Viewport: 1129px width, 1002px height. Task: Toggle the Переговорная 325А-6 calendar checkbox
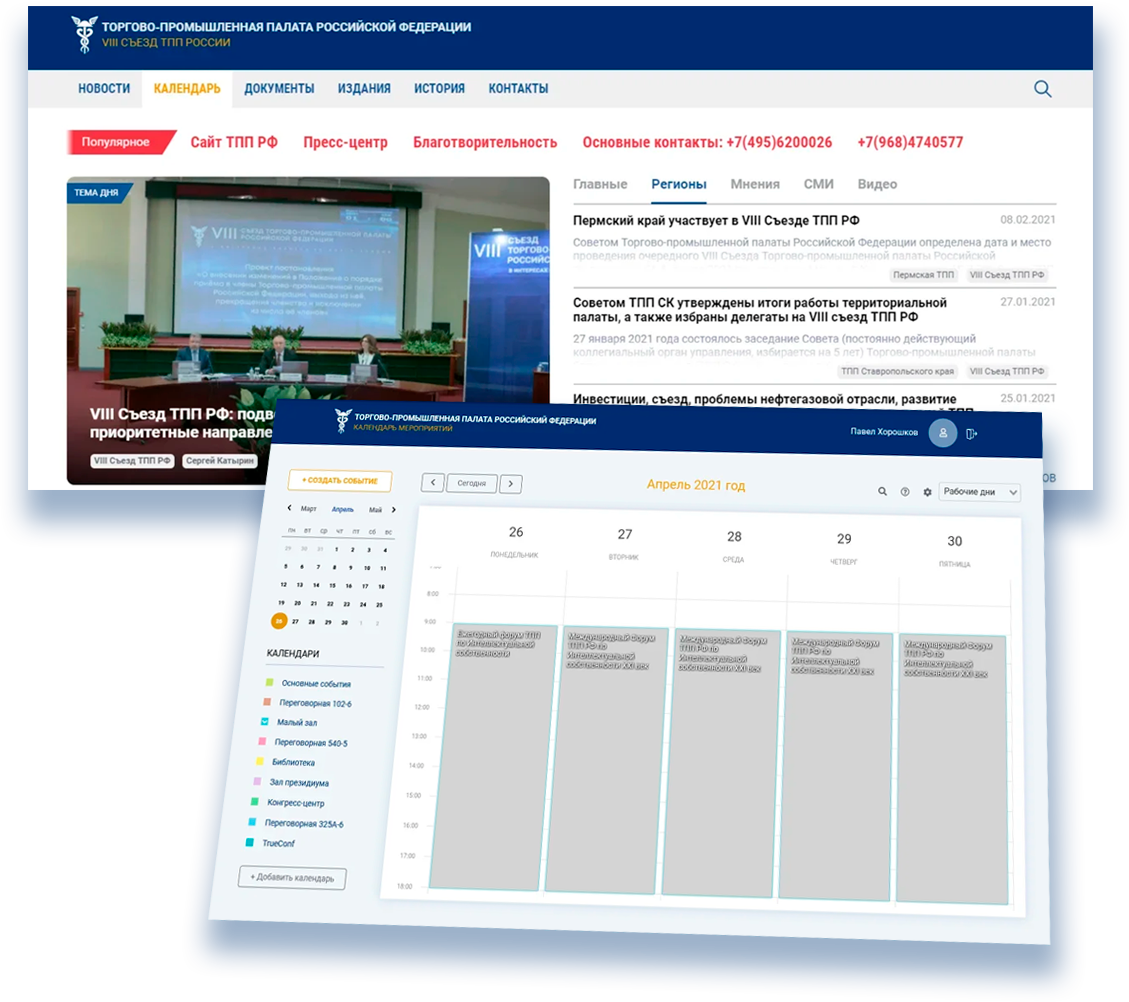pos(252,821)
